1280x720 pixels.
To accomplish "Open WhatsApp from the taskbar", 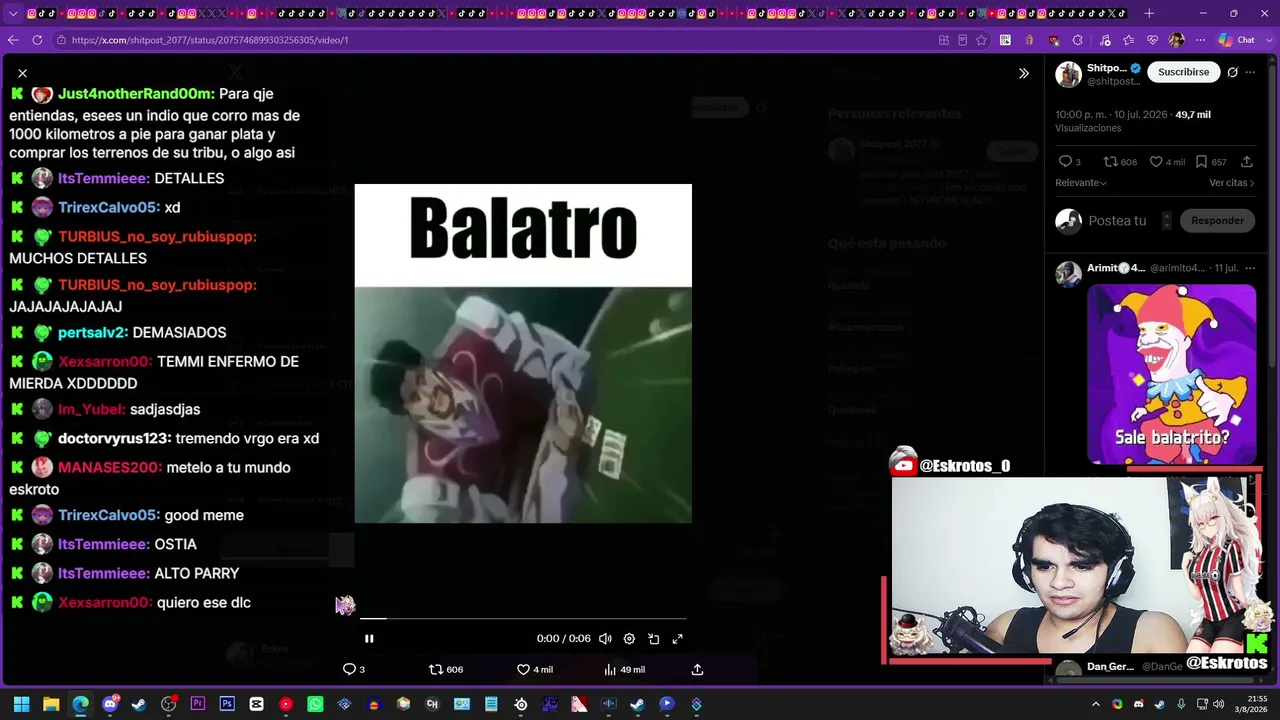I will point(315,704).
